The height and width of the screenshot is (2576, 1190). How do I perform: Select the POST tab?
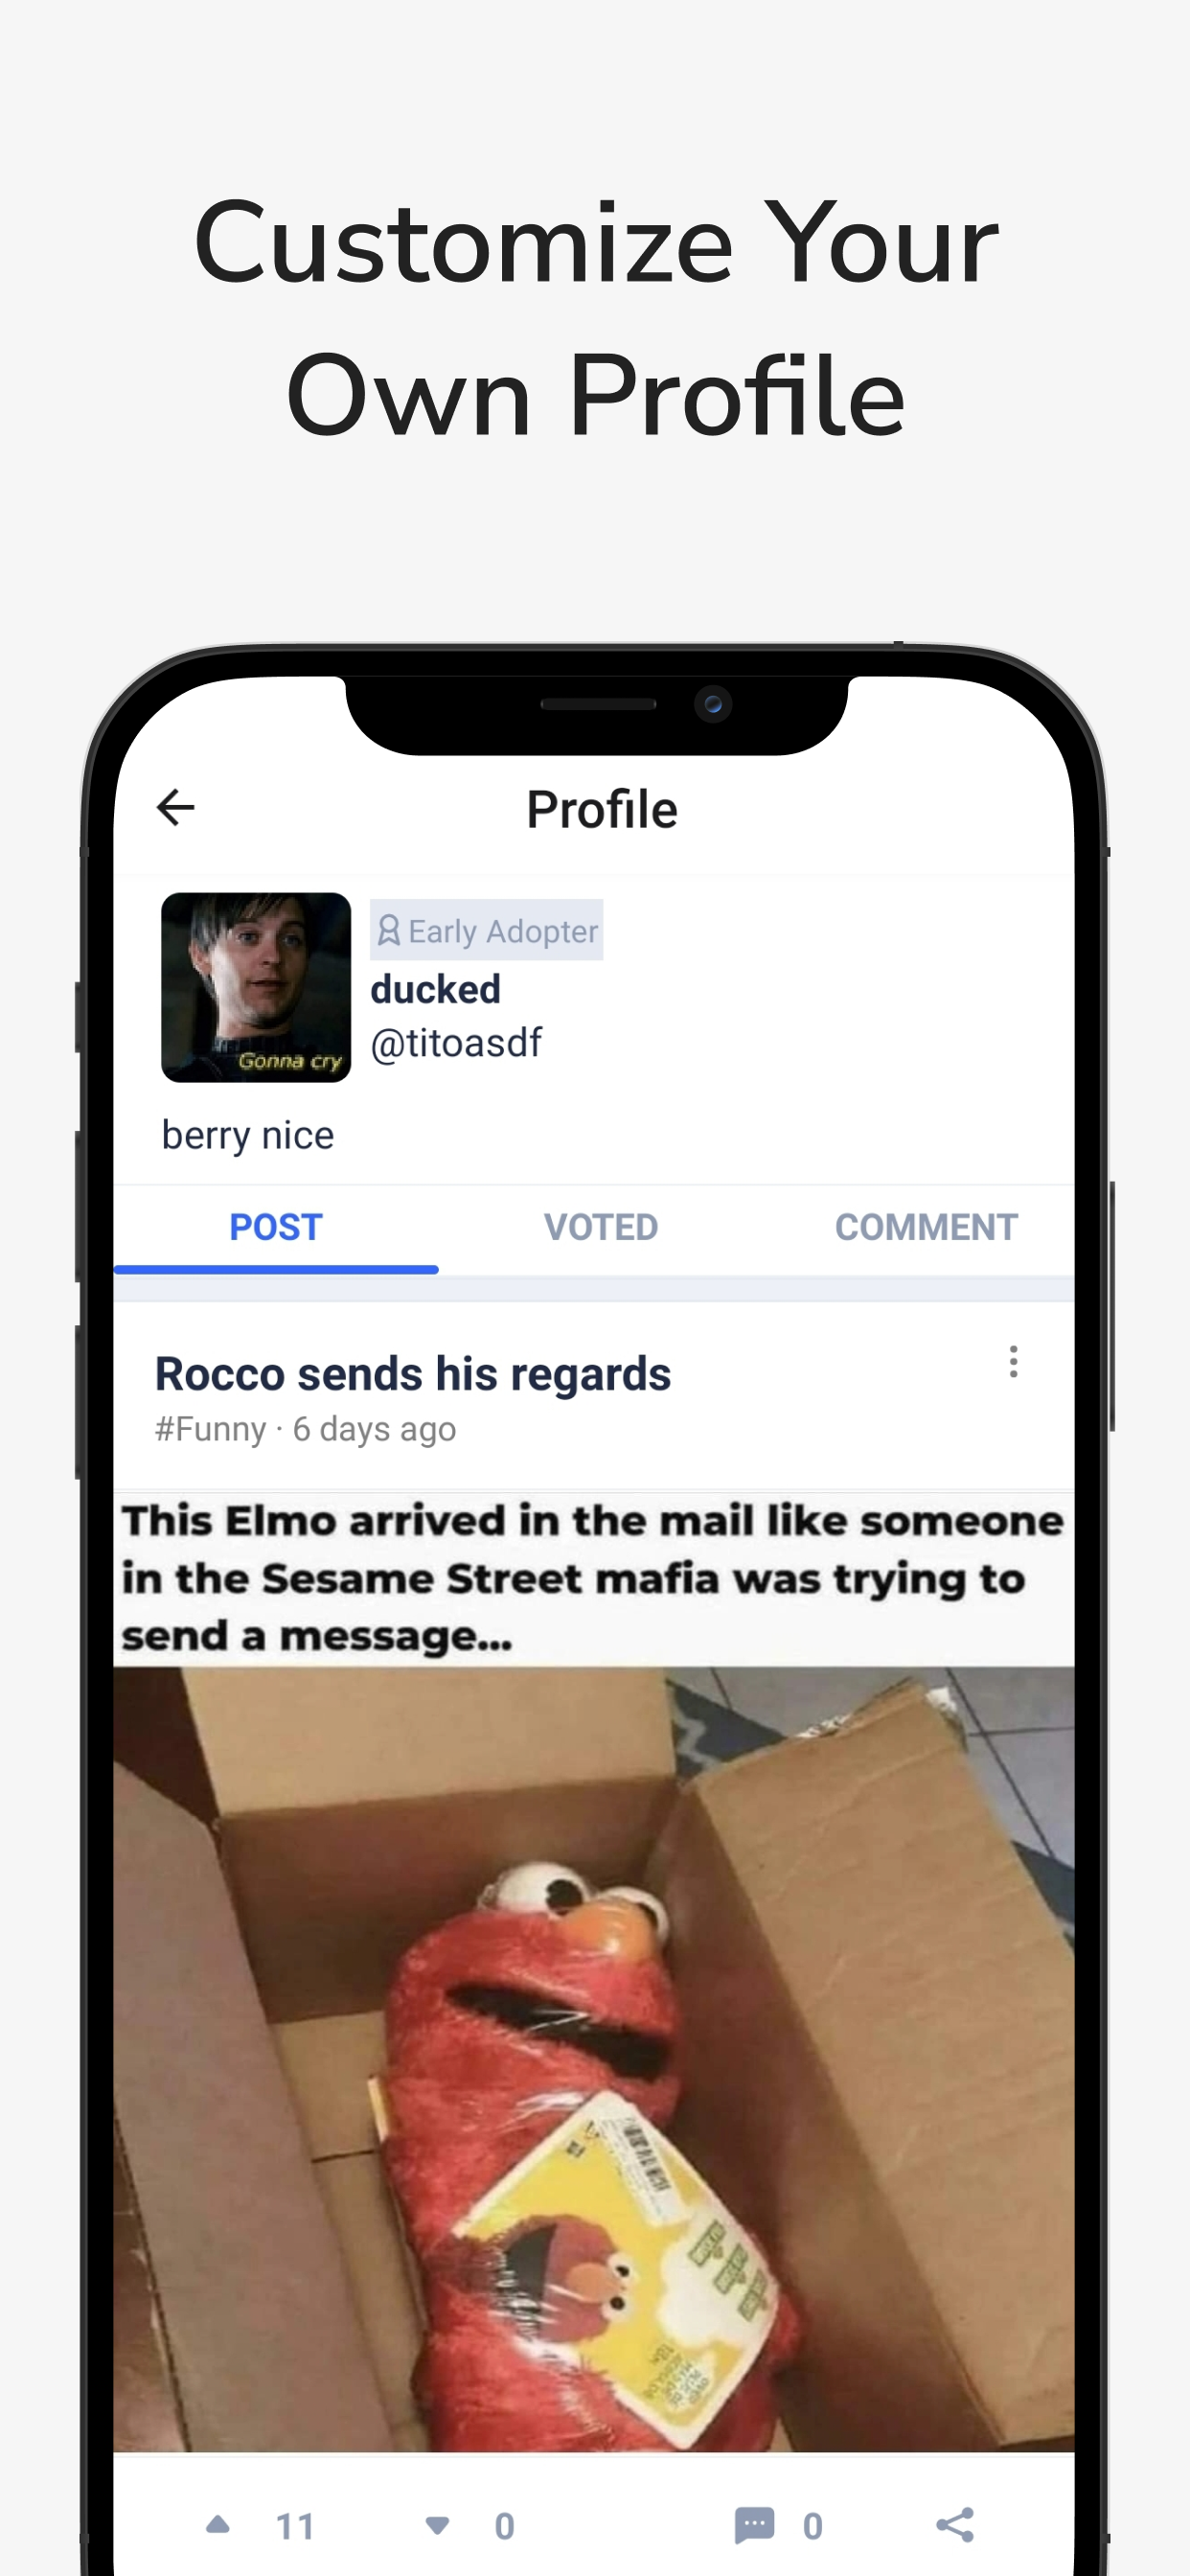(276, 1227)
